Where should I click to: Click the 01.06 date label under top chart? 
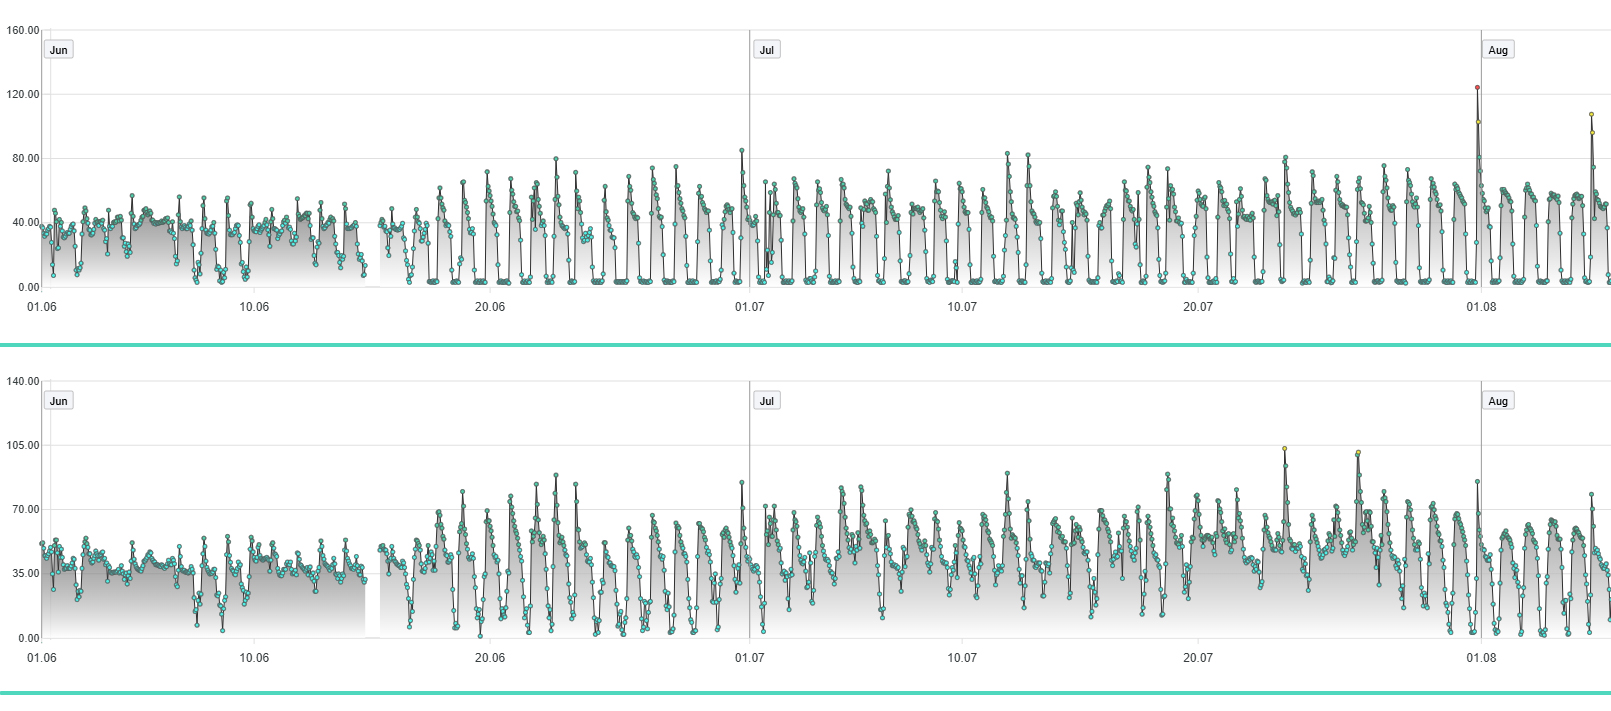(x=42, y=307)
